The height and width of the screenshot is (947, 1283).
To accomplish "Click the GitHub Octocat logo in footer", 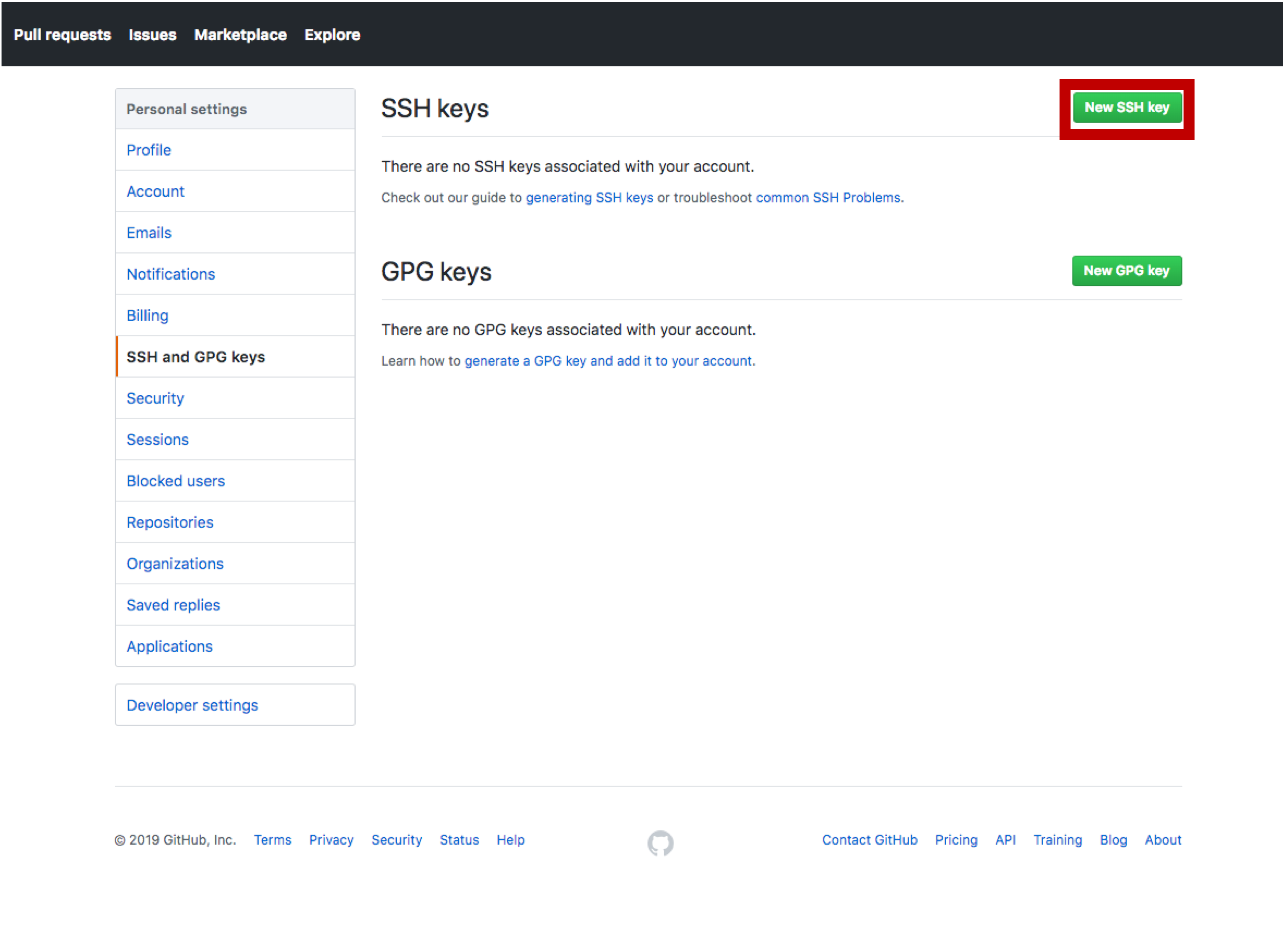I will point(660,843).
